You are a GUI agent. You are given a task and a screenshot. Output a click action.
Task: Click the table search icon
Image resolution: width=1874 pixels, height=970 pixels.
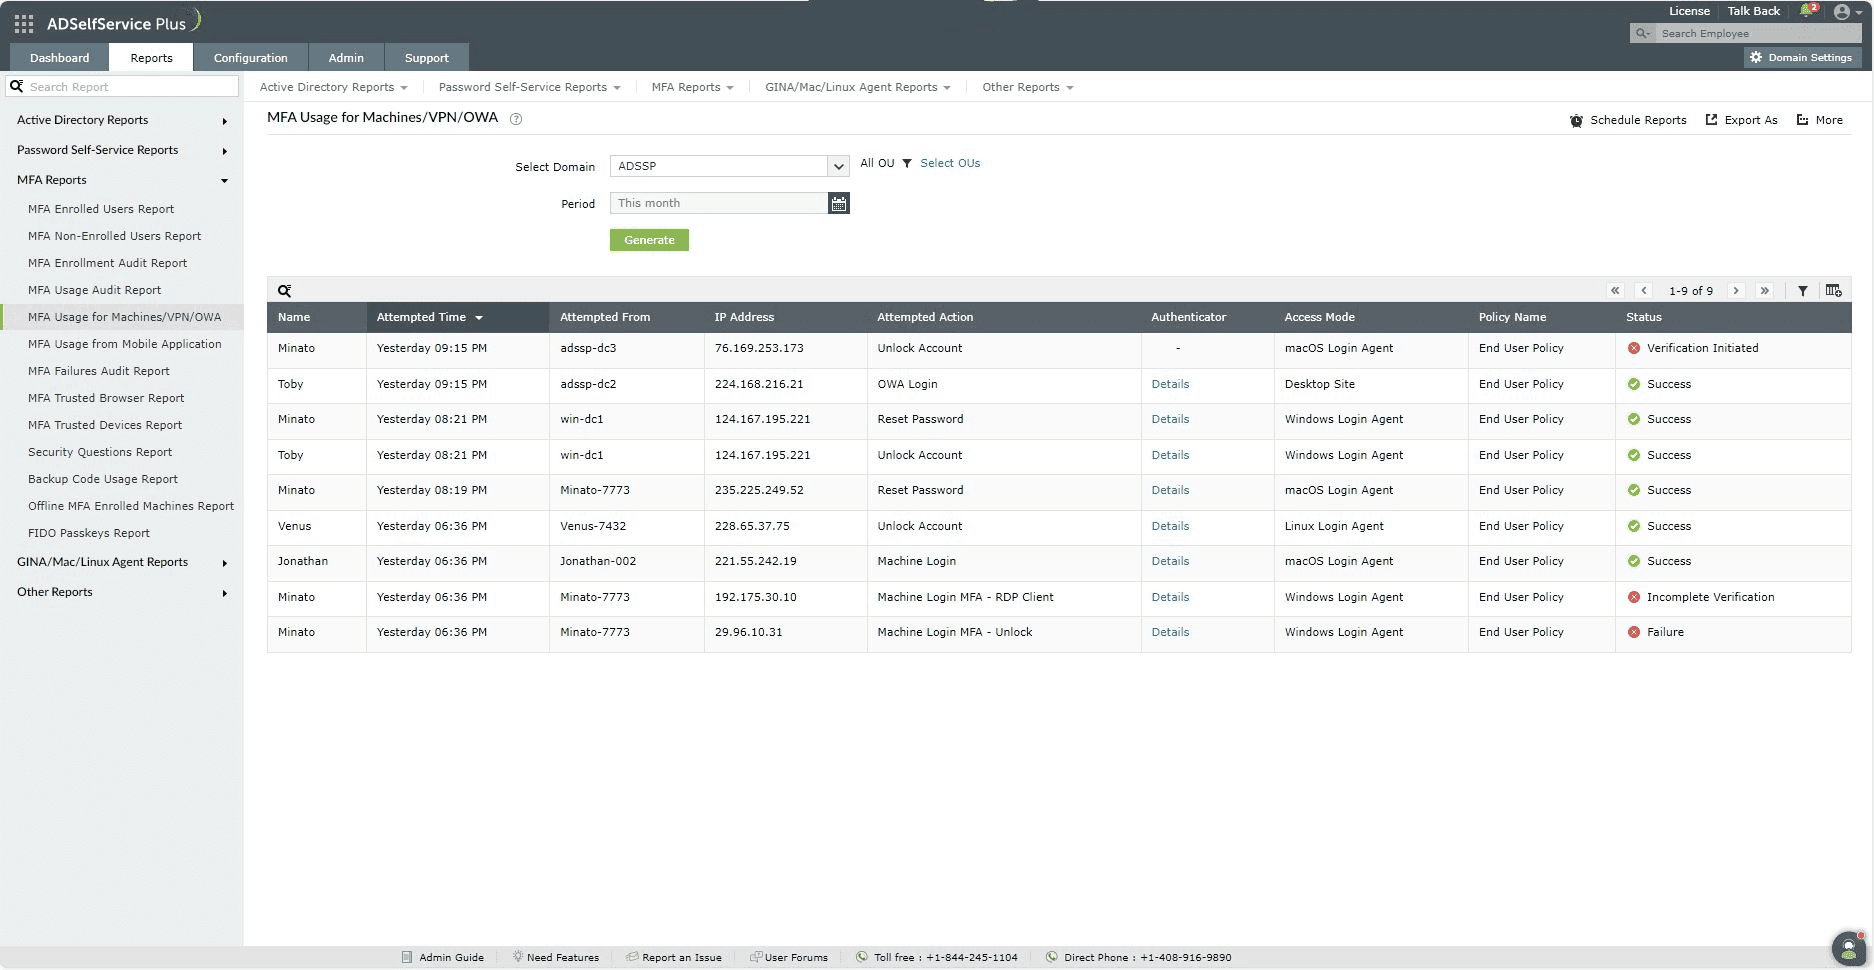[x=284, y=291]
